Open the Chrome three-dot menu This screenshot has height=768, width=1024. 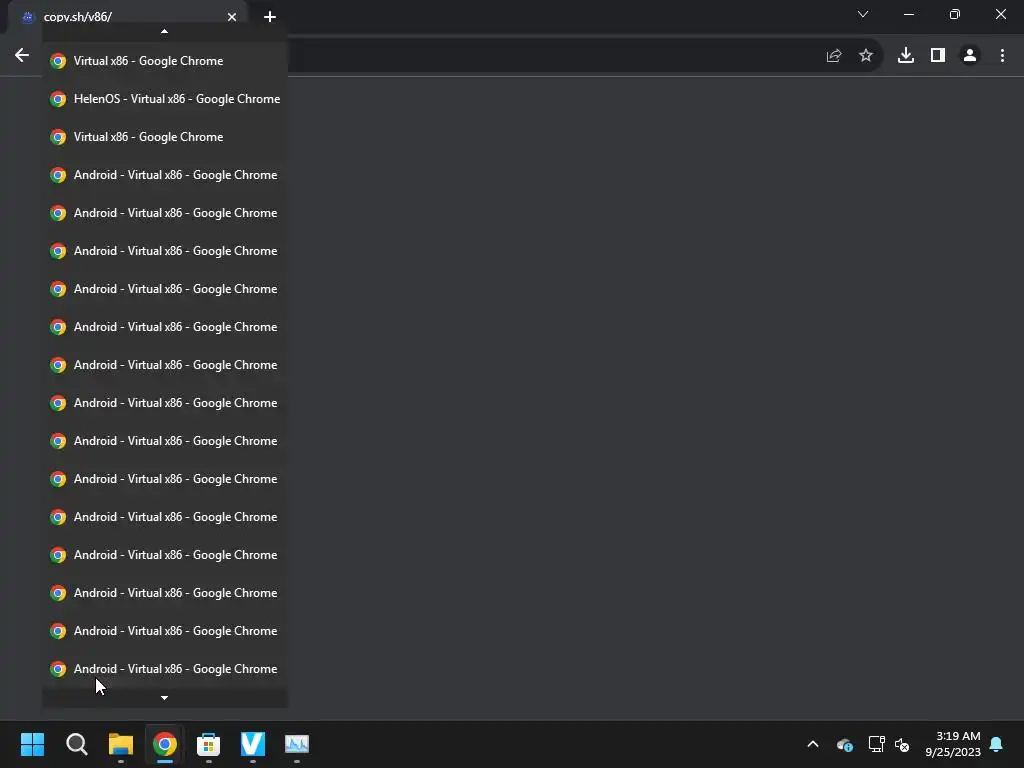1002,56
